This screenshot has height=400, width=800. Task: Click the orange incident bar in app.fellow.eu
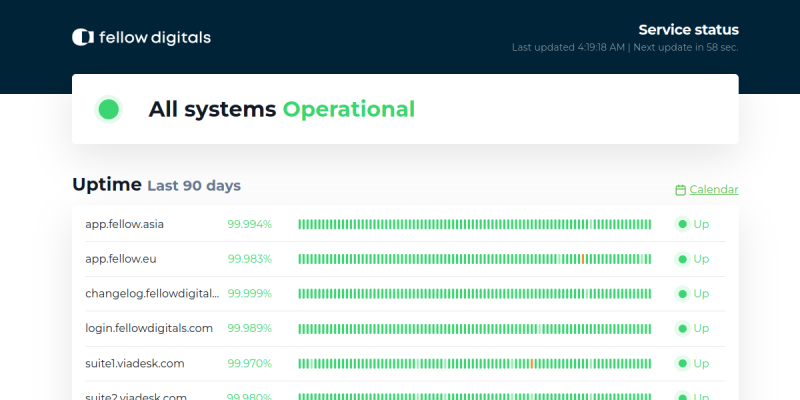[583, 259]
